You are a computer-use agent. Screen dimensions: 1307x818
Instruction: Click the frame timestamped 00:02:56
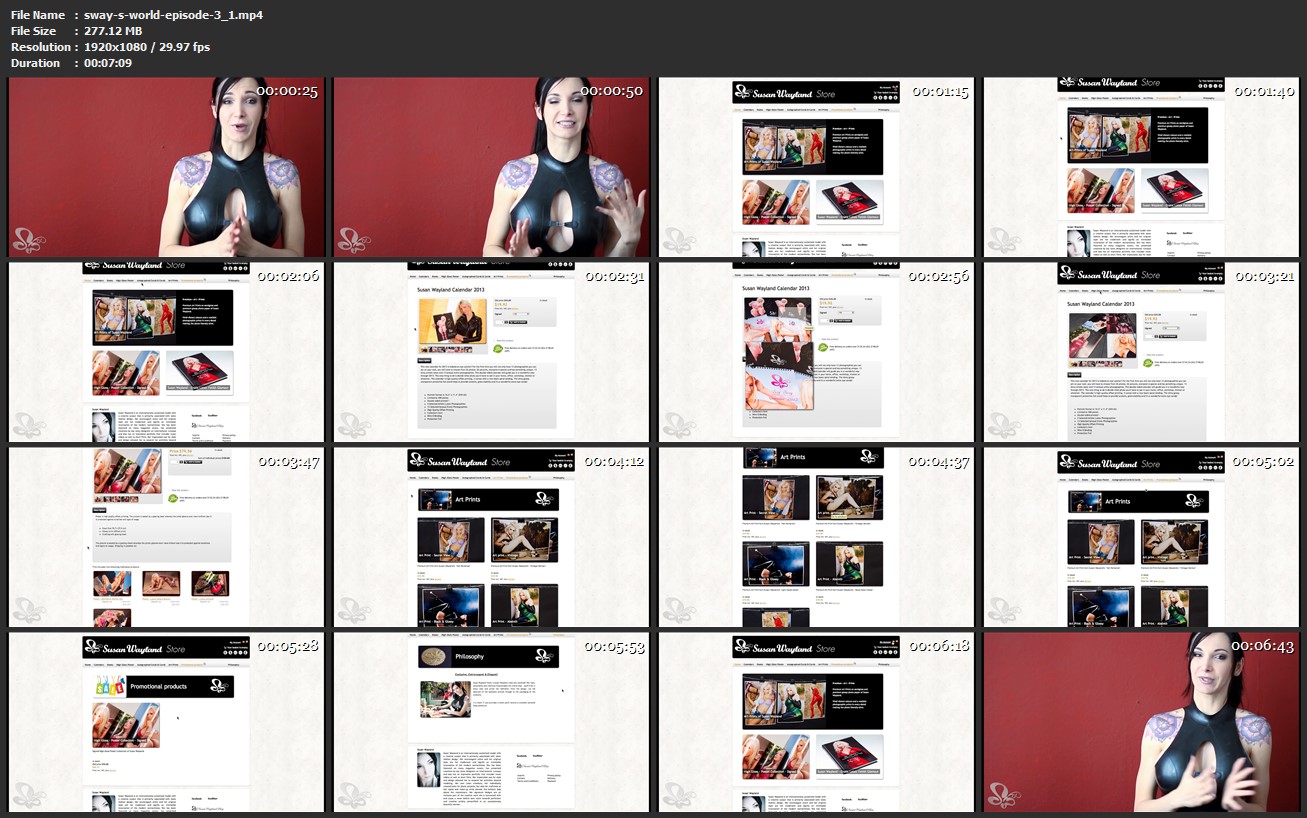tap(816, 352)
